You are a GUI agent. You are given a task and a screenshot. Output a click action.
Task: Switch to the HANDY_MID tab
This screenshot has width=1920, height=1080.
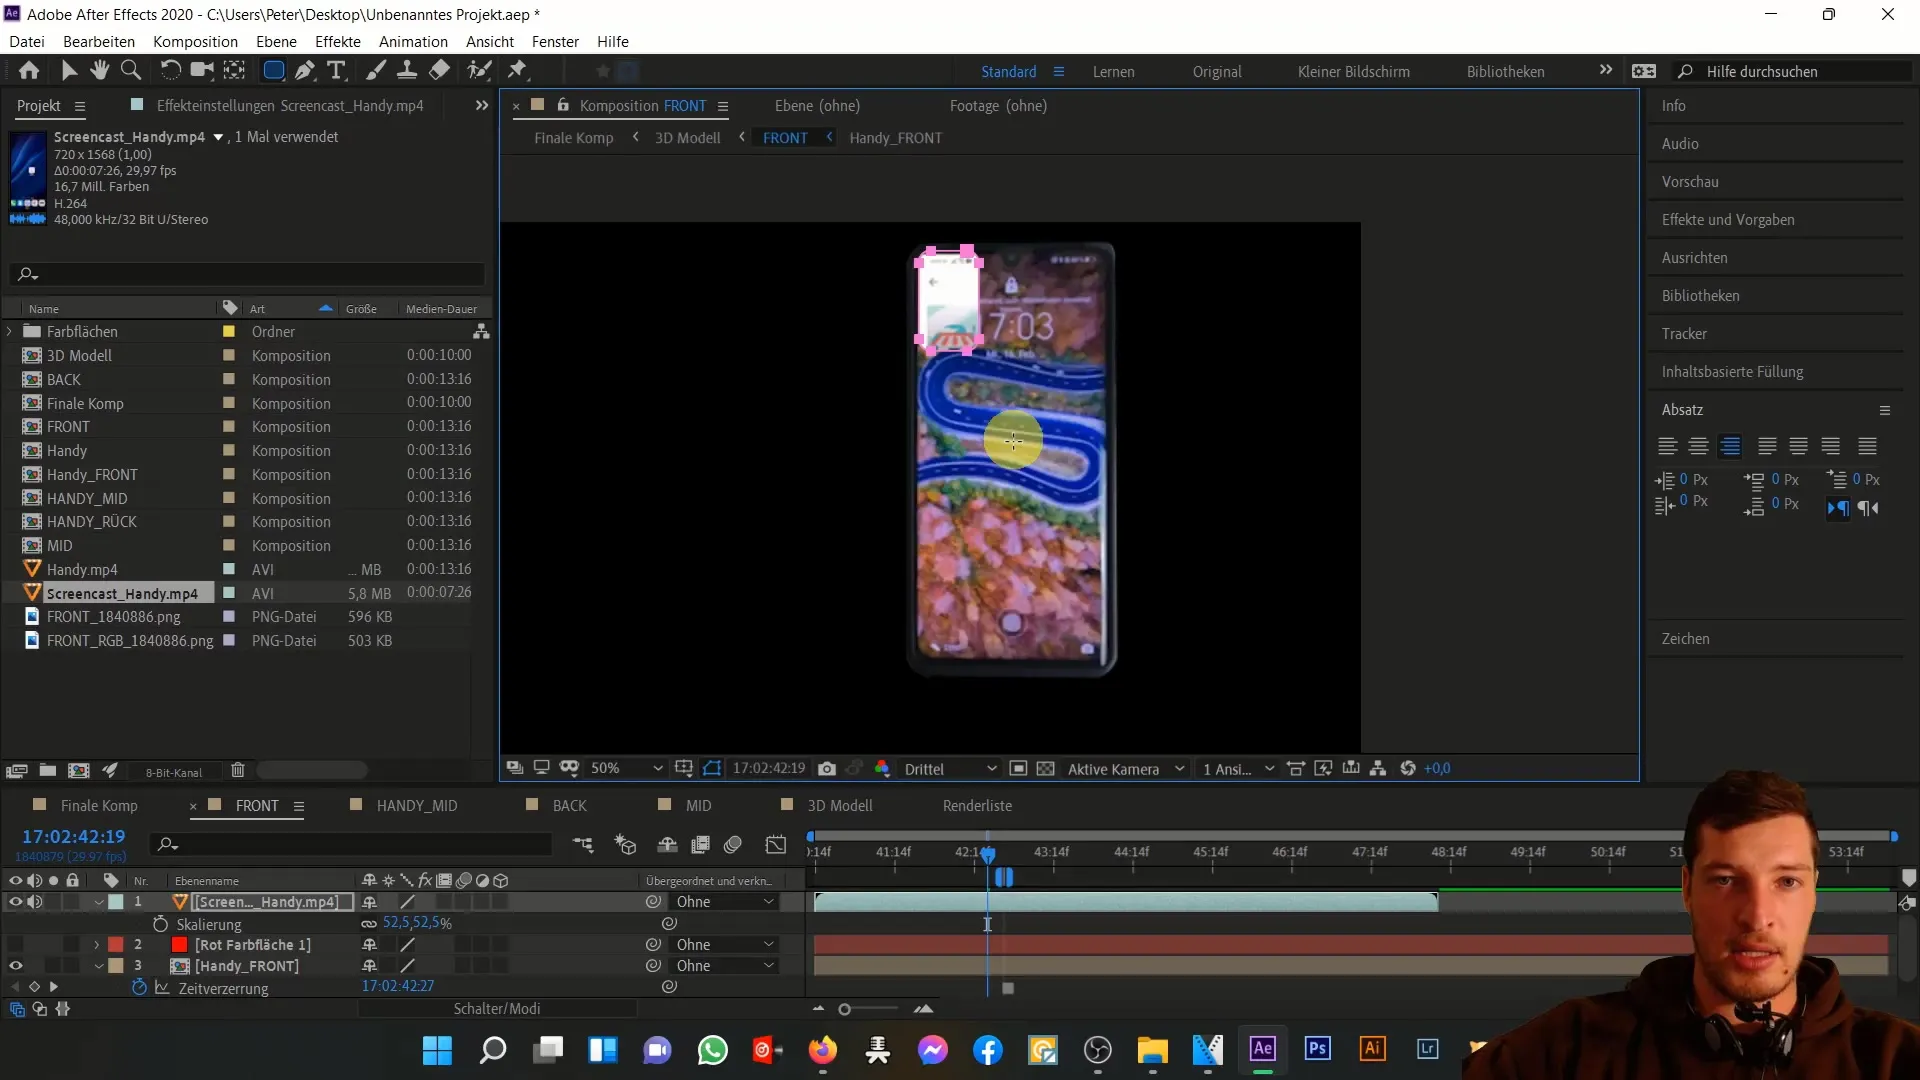coord(415,804)
